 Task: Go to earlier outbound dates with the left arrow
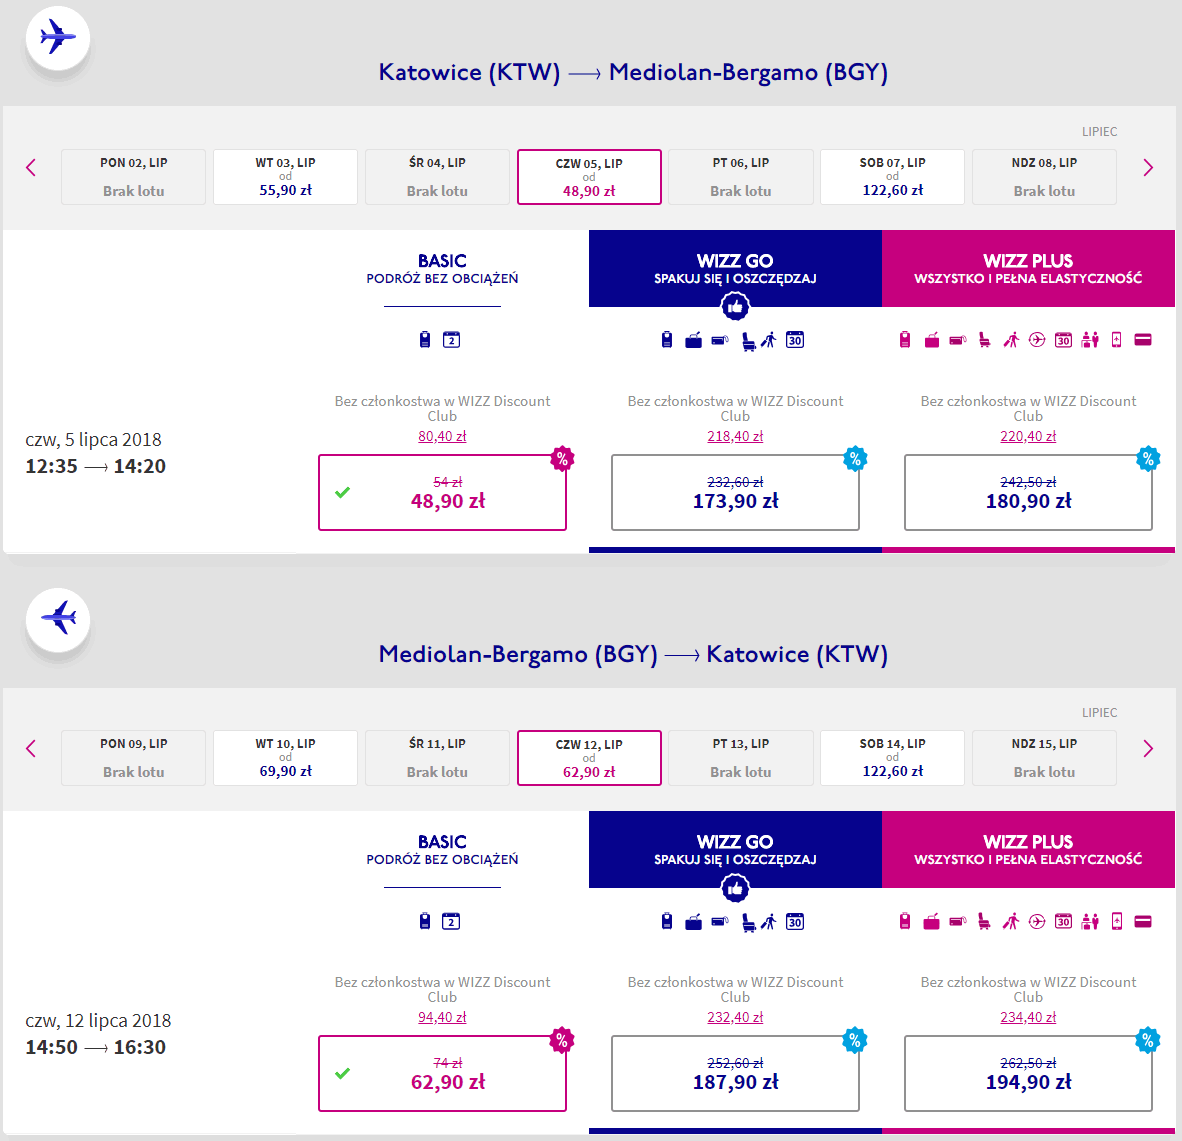tap(31, 168)
